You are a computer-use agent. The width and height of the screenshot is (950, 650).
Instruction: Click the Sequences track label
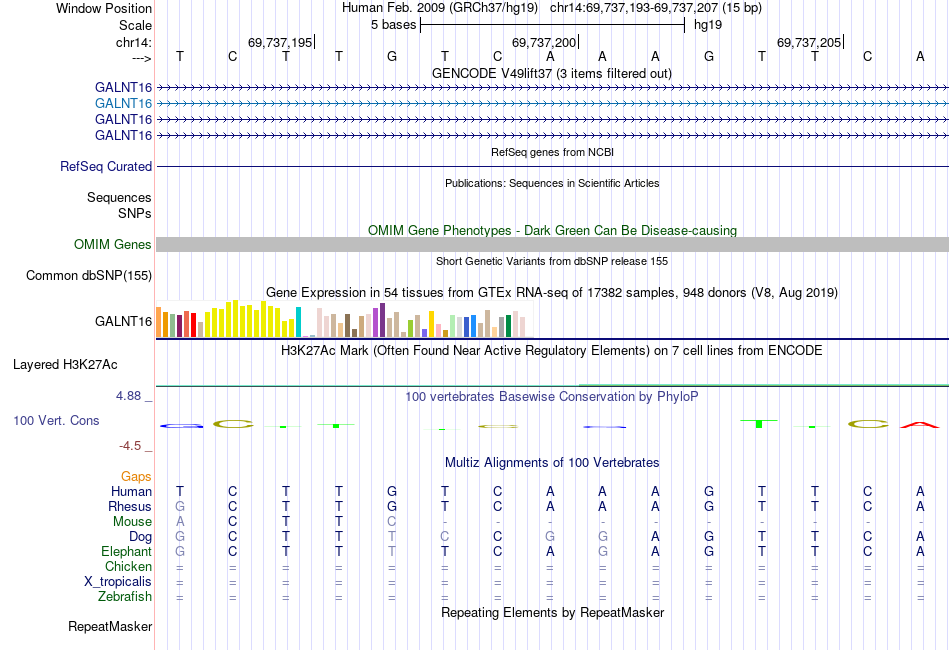119,197
